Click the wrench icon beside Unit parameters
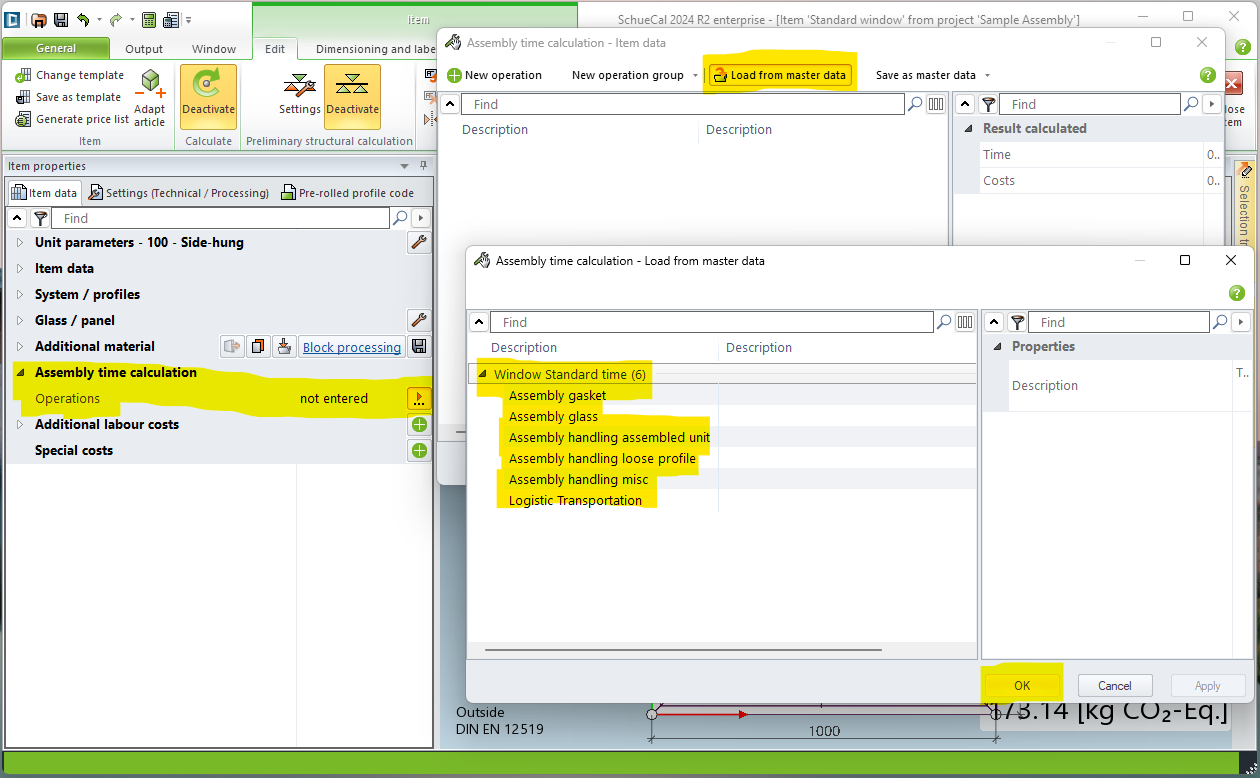The width and height of the screenshot is (1260, 778). point(419,242)
